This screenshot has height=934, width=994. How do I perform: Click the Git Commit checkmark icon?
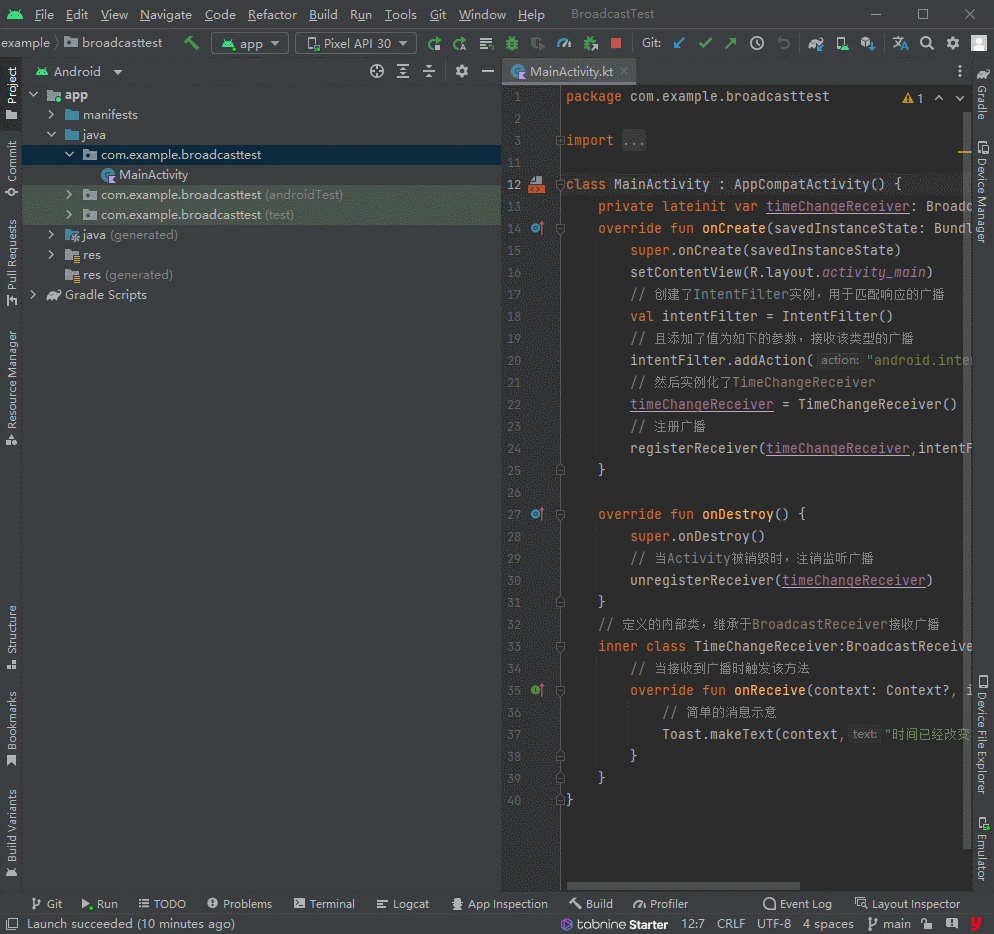point(705,43)
